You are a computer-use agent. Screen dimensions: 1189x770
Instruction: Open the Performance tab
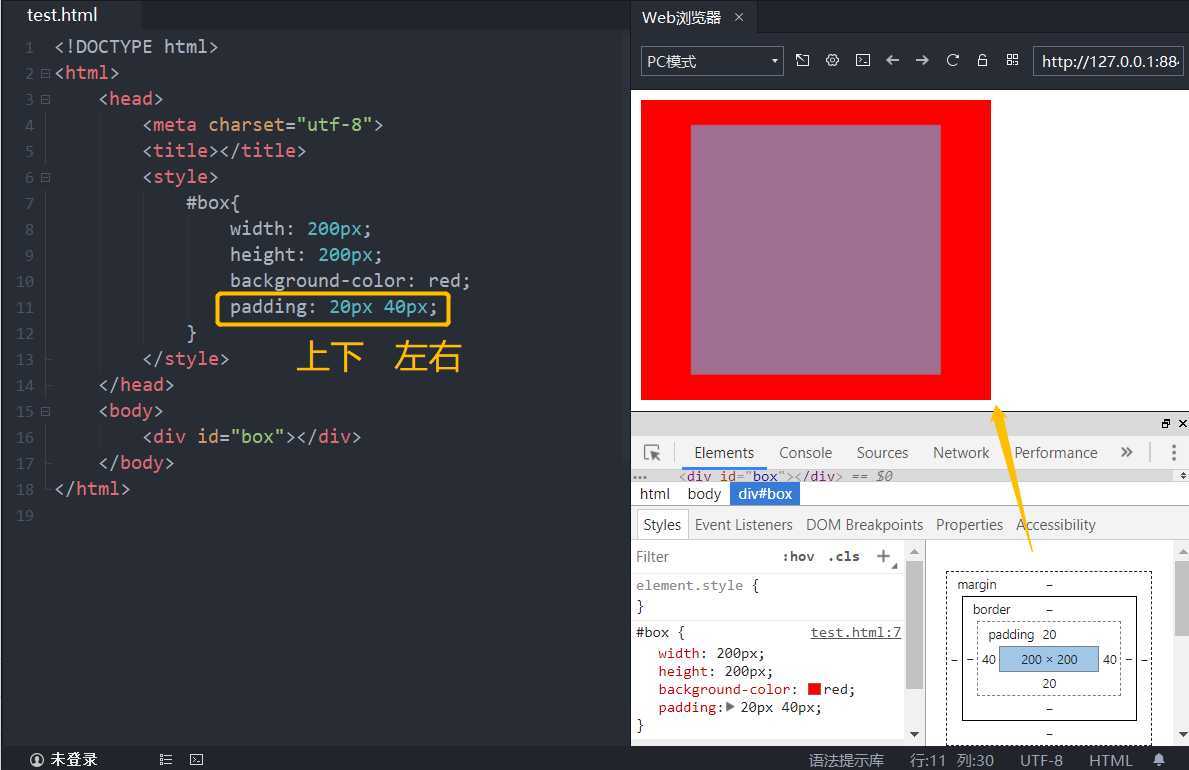coord(1056,453)
